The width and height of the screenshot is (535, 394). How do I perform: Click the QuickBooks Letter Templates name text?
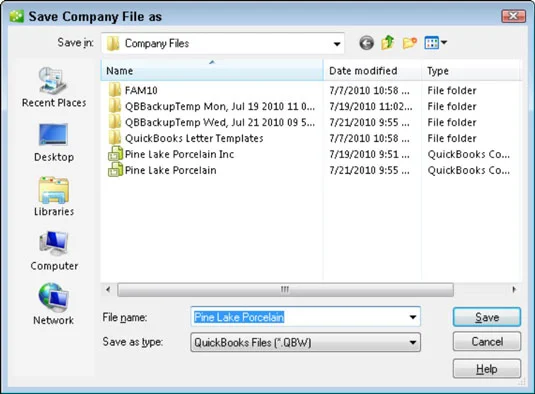194,138
